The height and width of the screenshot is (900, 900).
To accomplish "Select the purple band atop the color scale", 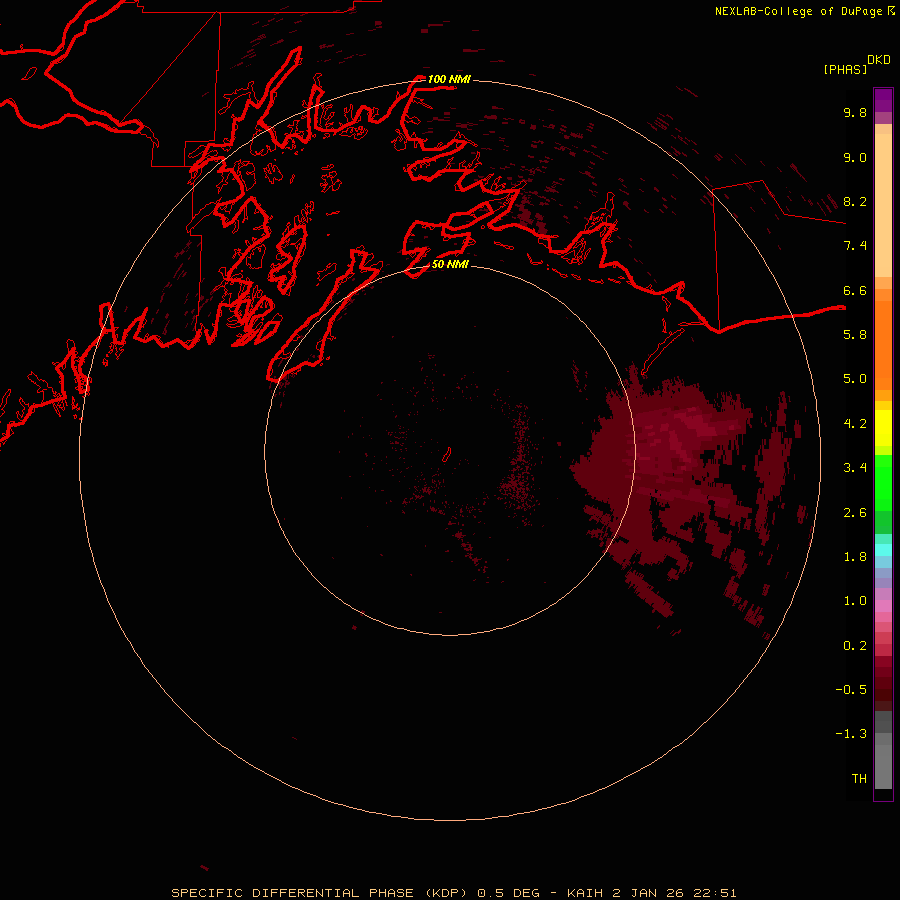I will [x=883, y=100].
